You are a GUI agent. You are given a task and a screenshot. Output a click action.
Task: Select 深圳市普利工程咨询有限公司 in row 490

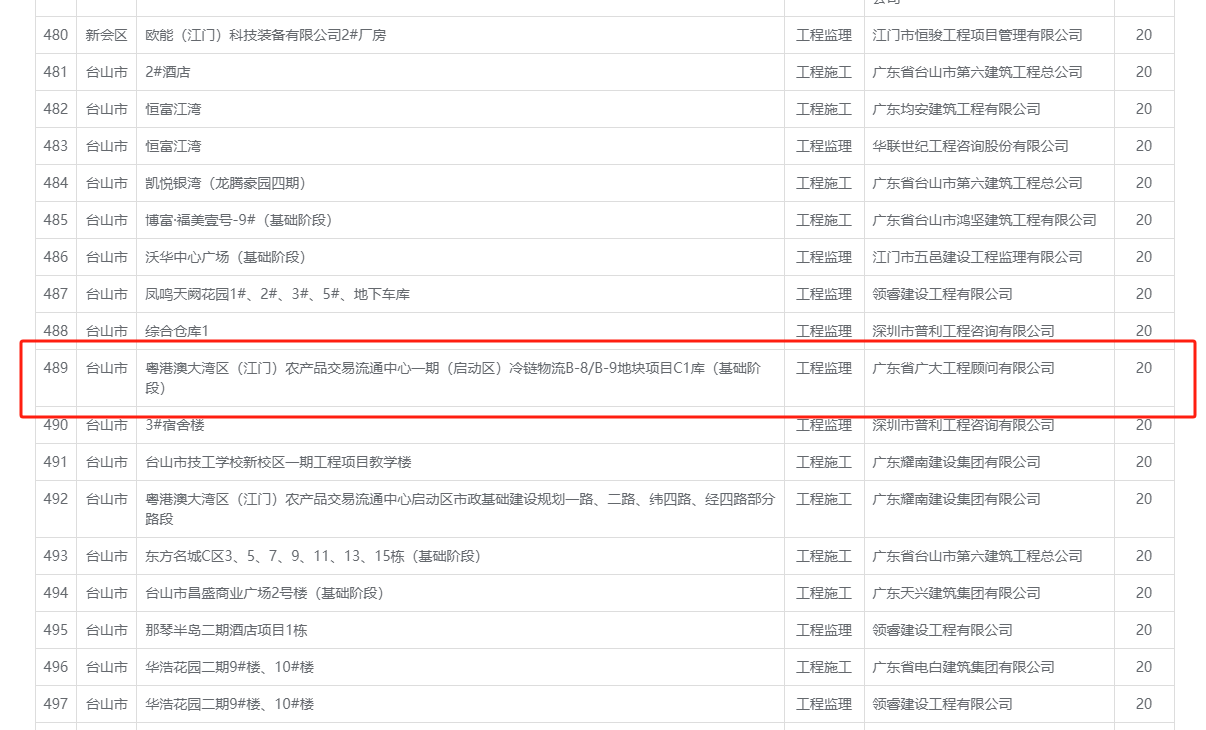coord(963,425)
